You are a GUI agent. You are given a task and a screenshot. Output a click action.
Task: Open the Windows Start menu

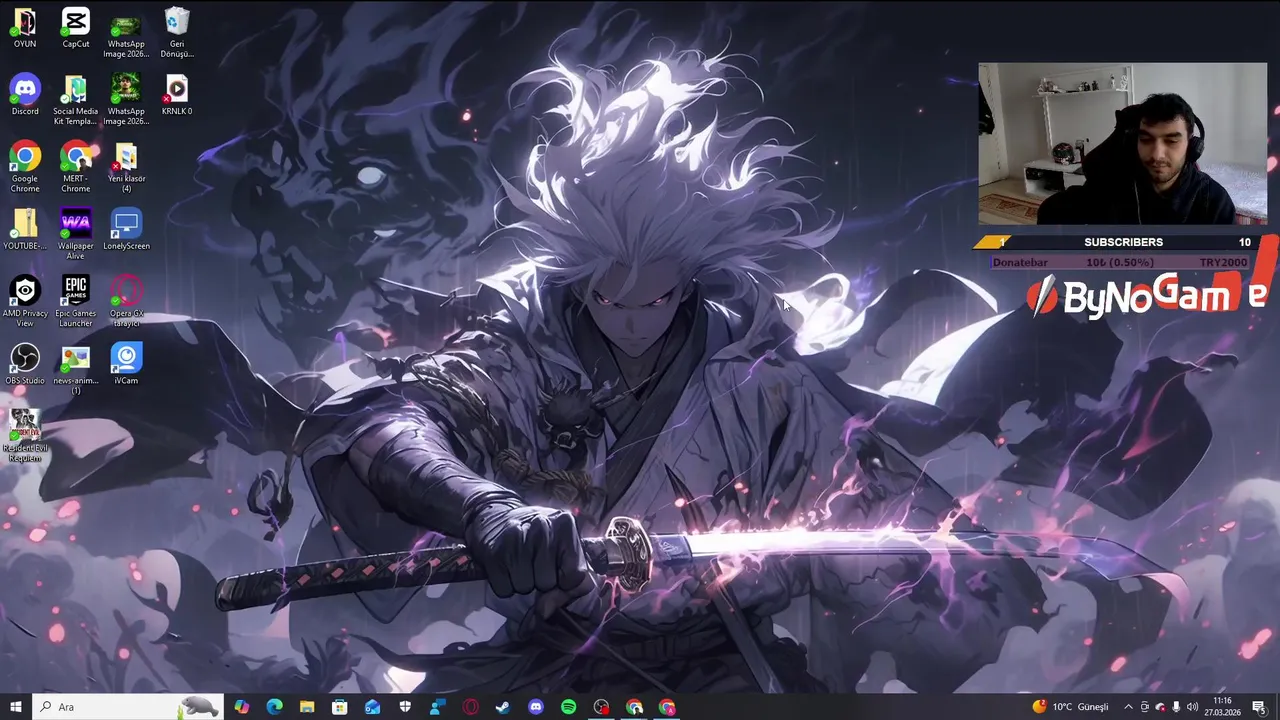(x=16, y=707)
